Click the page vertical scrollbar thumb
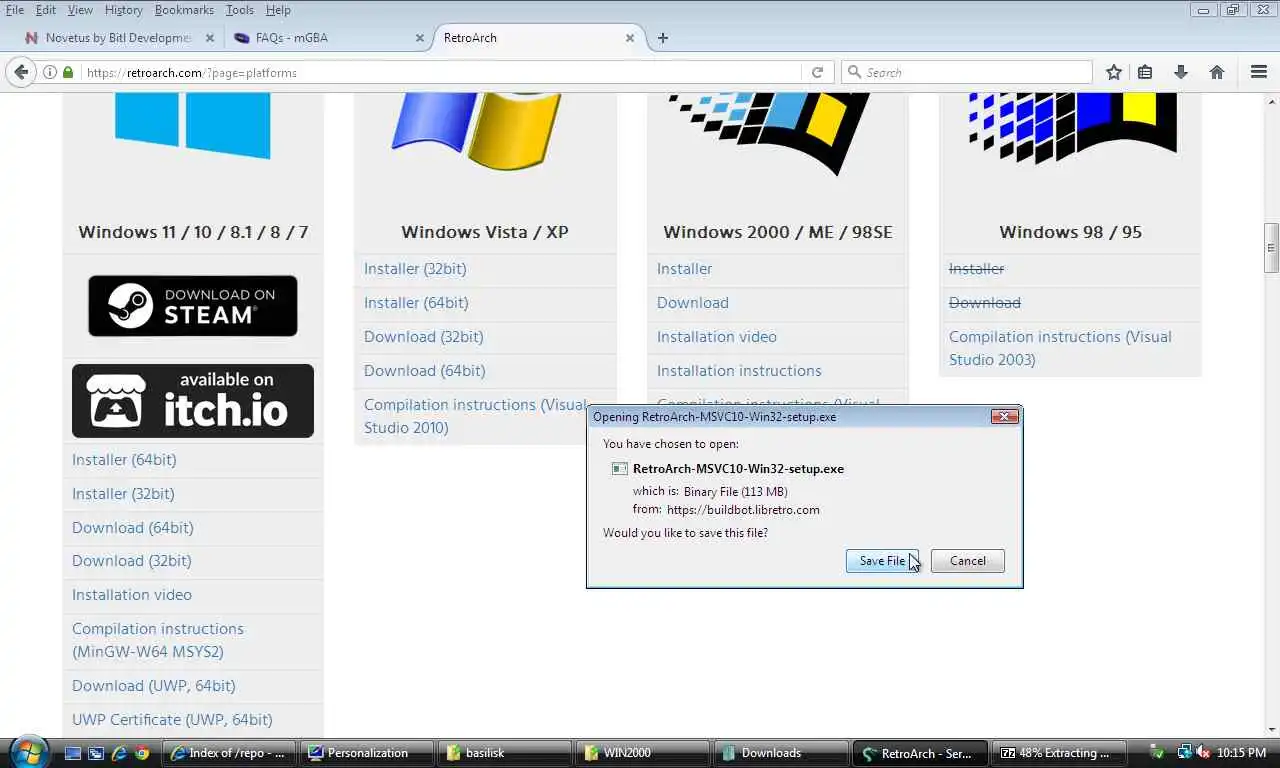Image resolution: width=1280 pixels, height=768 pixels. pos(1271,247)
